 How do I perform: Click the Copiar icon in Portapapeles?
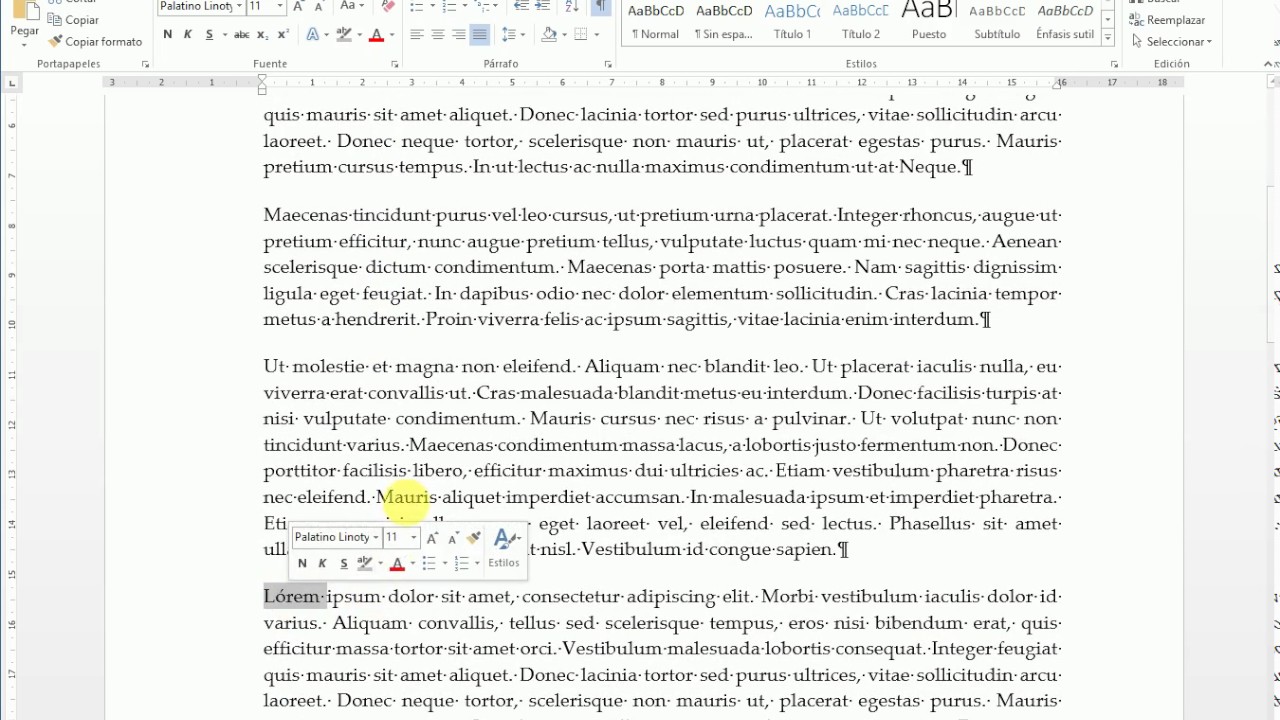point(56,20)
